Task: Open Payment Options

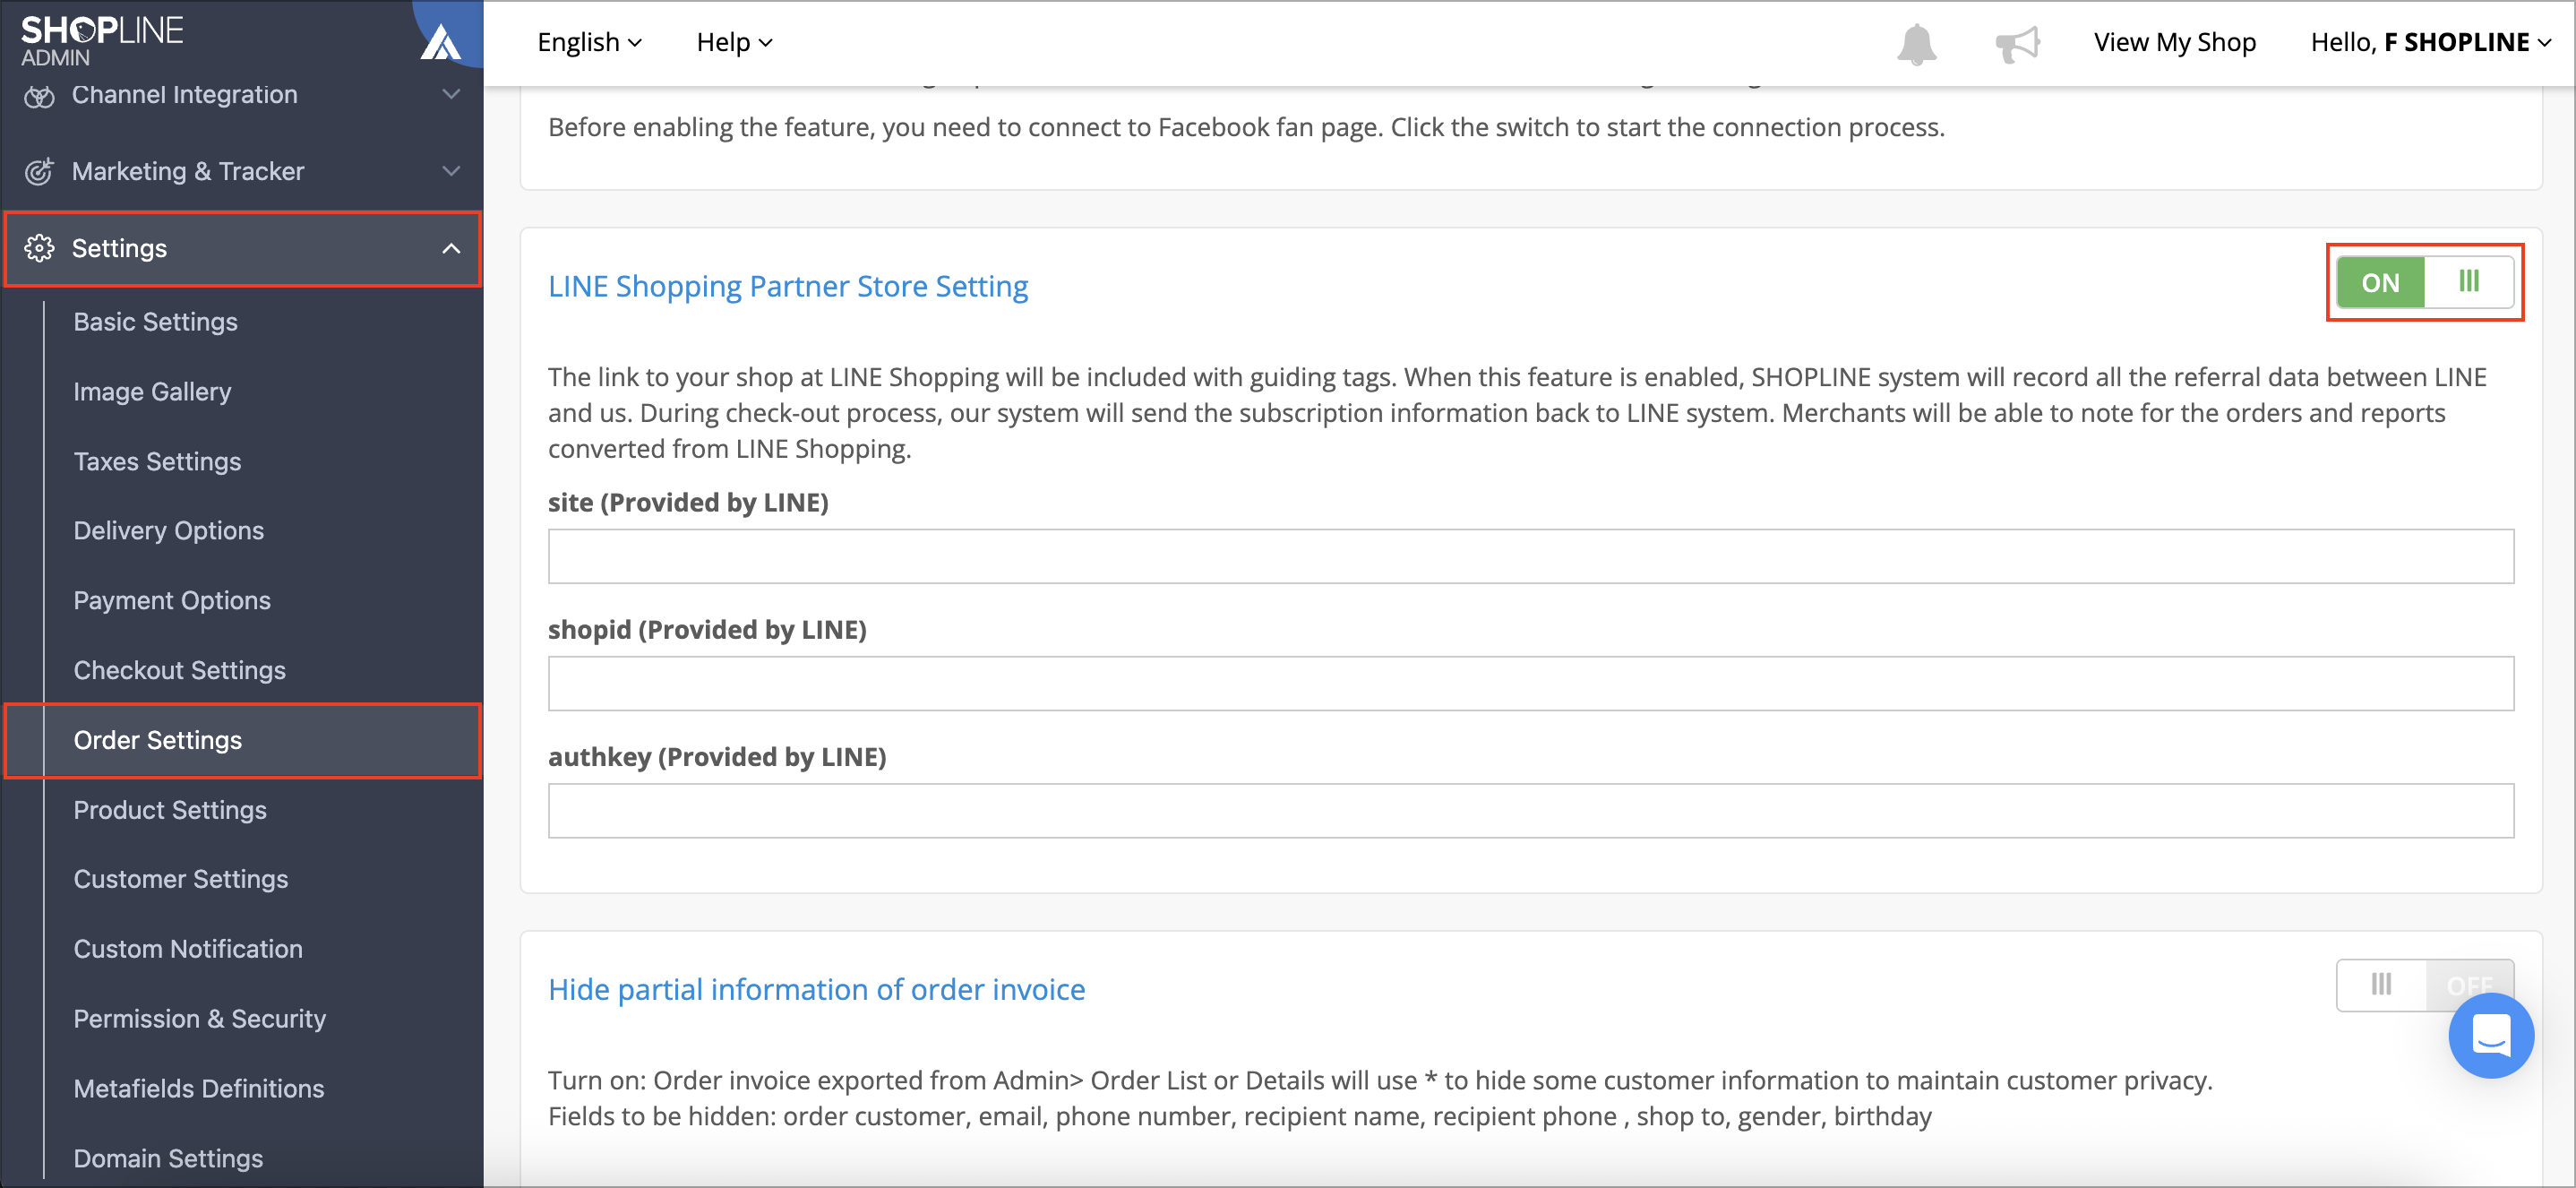Action: (171, 600)
